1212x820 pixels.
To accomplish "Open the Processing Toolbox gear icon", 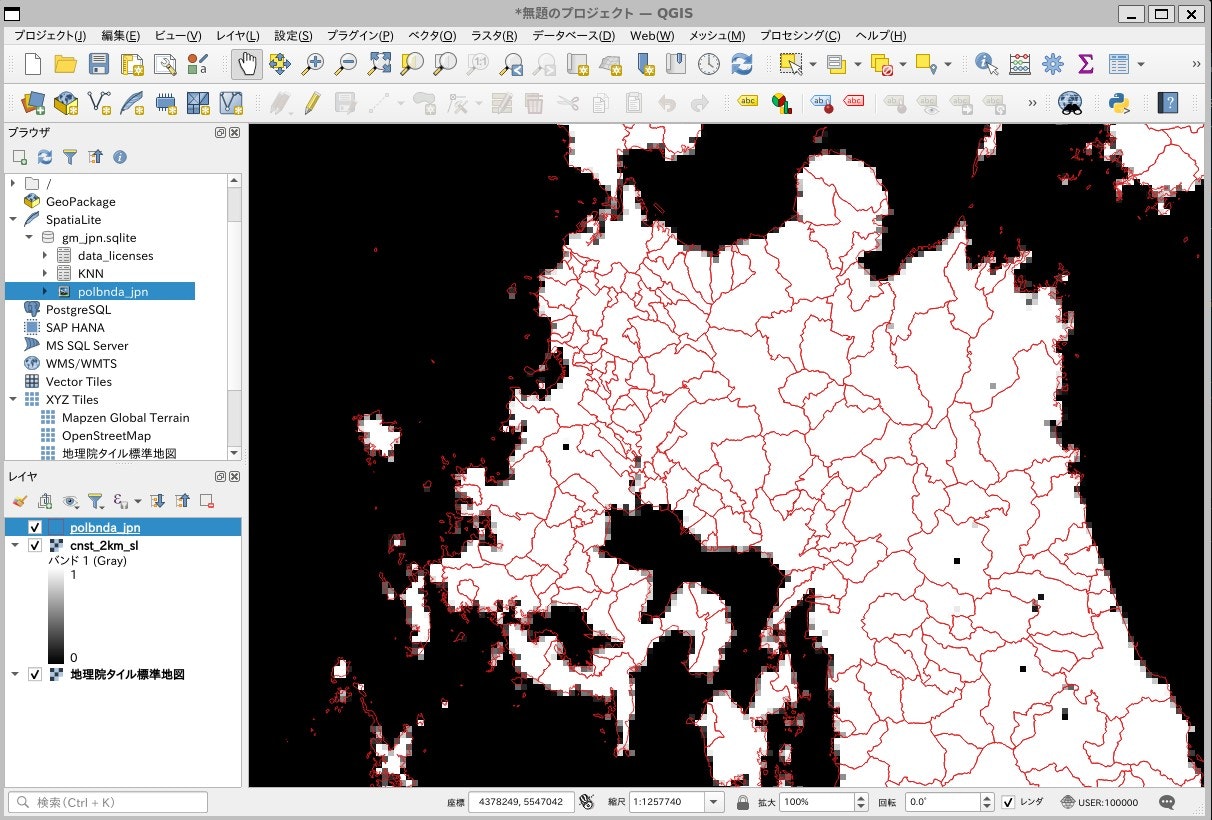I will tap(1053, 63).
